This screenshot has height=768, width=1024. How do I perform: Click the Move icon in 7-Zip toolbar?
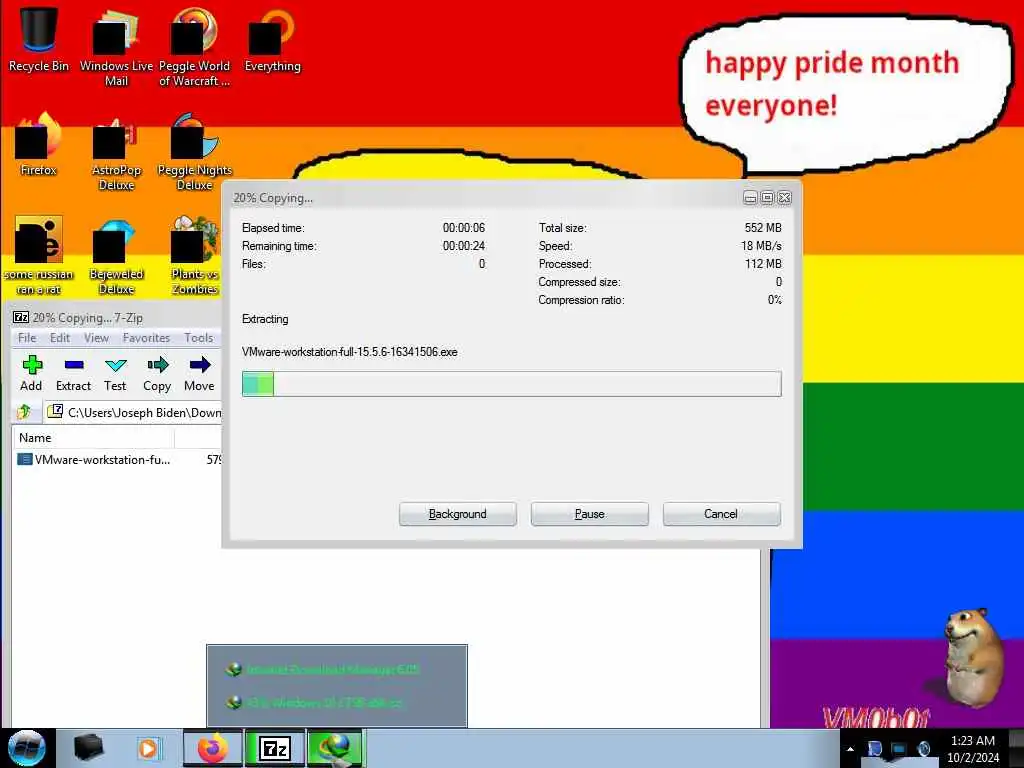(200, 364)
